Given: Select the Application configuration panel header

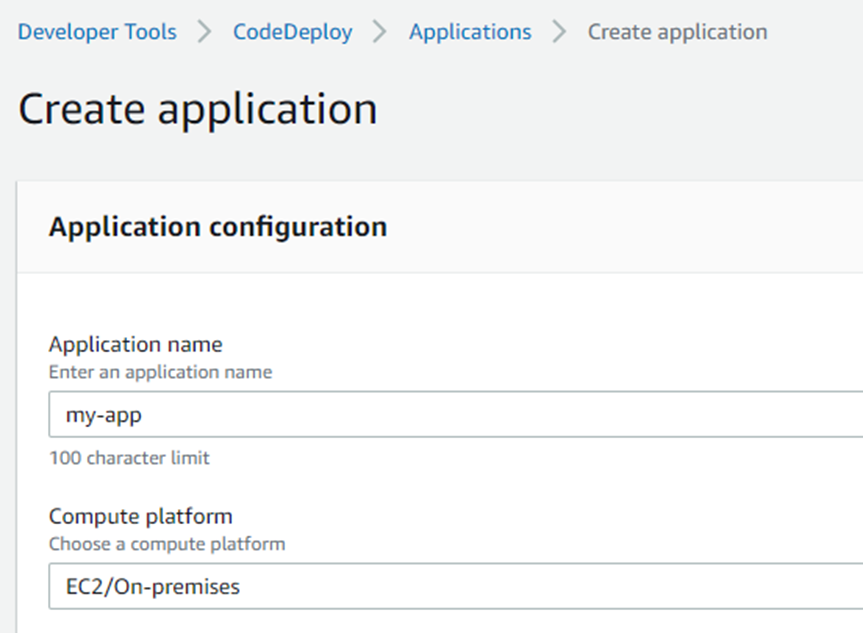Looking at the screenshot, I should click(218, 227).
